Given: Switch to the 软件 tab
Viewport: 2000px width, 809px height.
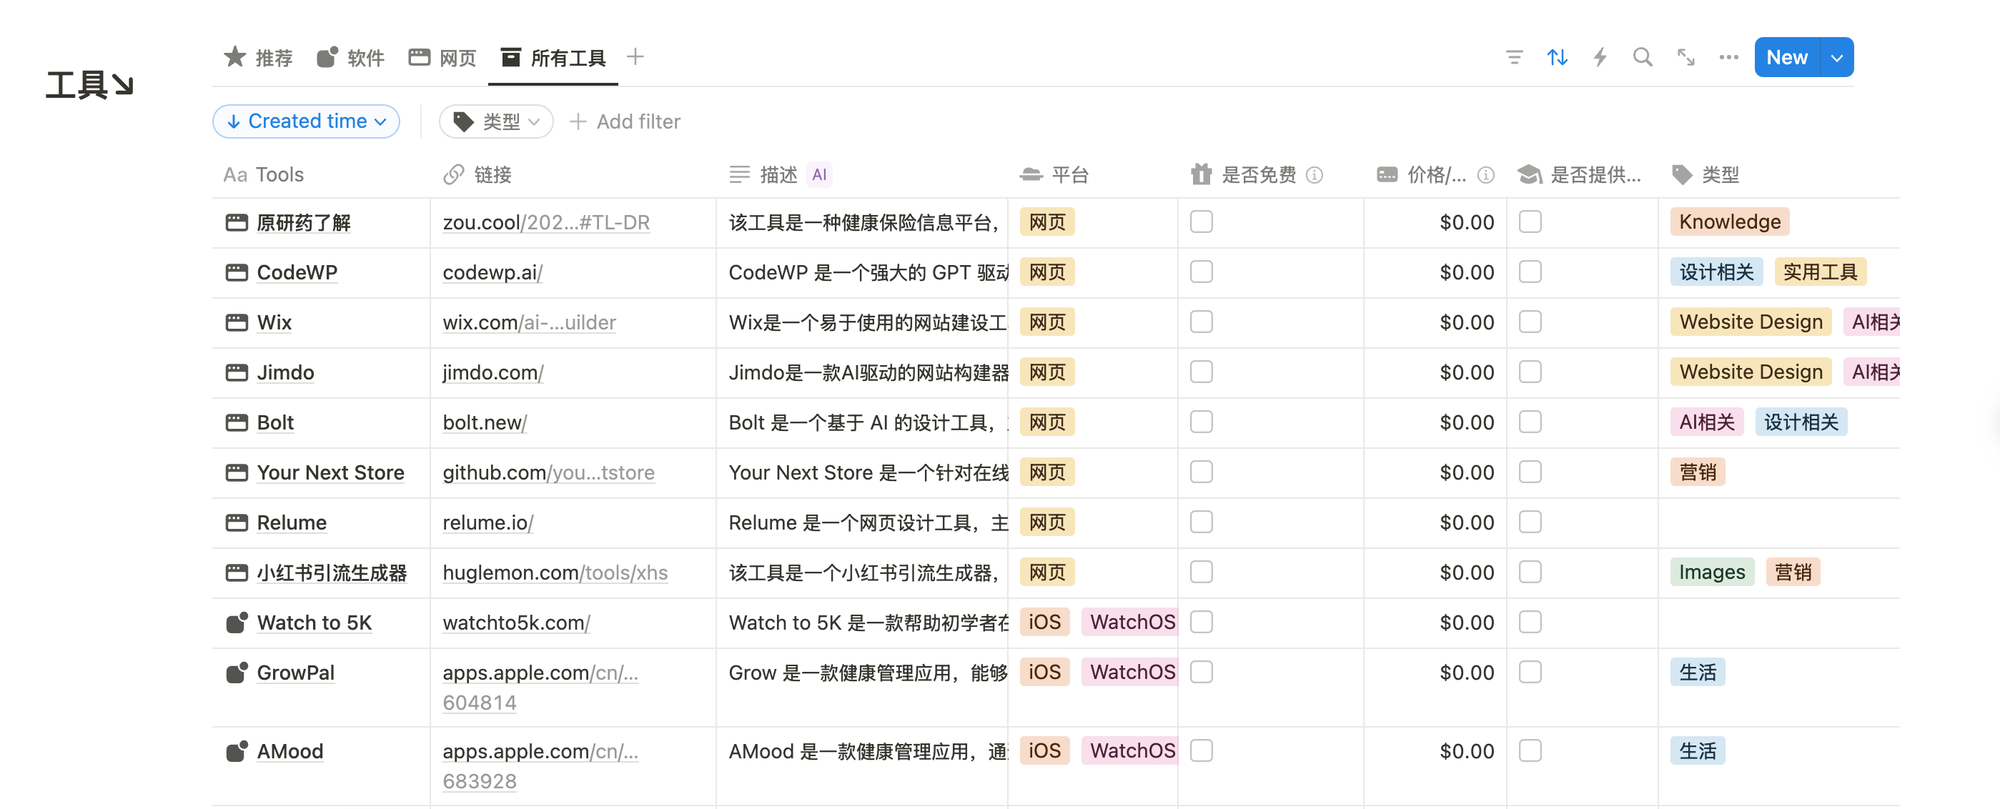Looking at the screenshot, I should coord(351,58).
